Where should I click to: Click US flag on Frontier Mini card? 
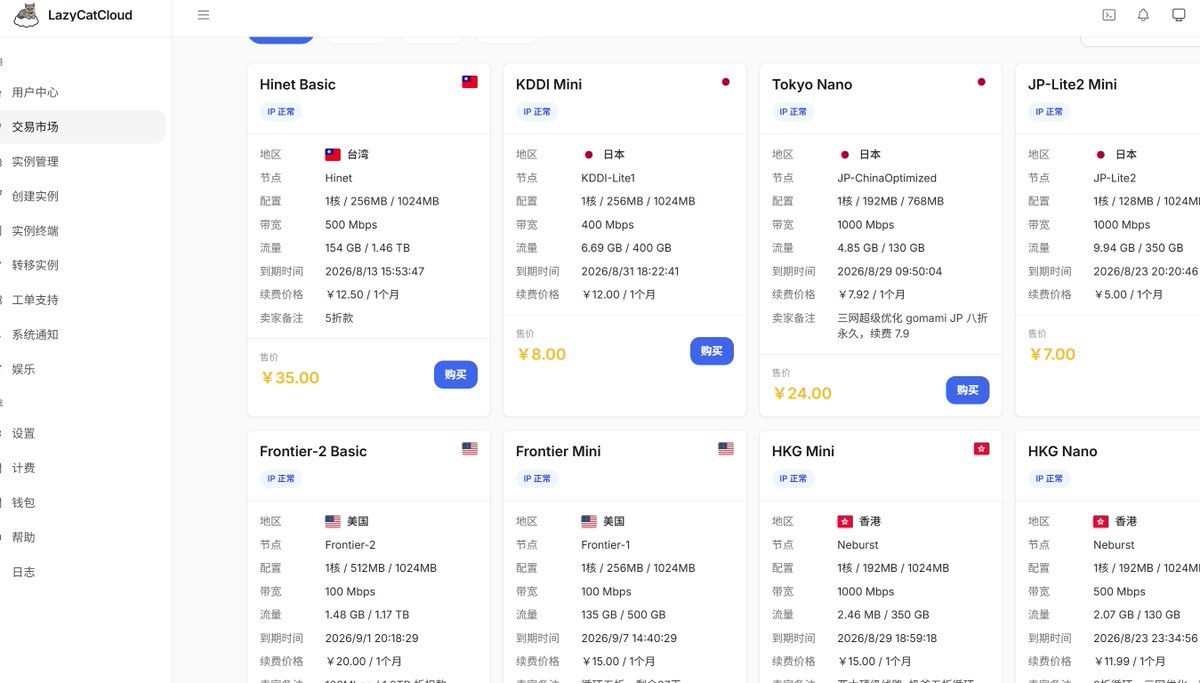click(726, 449)
